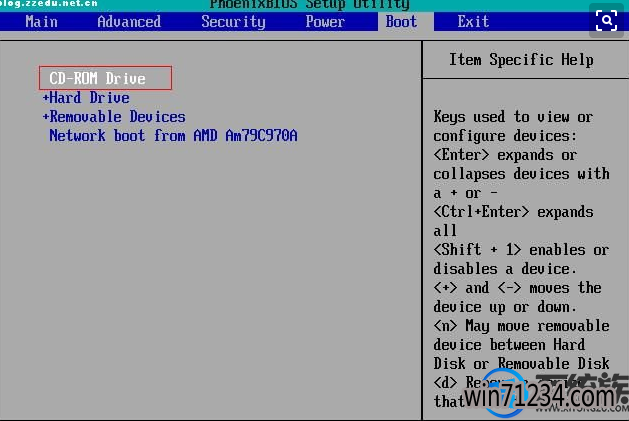Select the Removable Devices boot entry
Screen dimensions: 629x421
click(117, 117)
